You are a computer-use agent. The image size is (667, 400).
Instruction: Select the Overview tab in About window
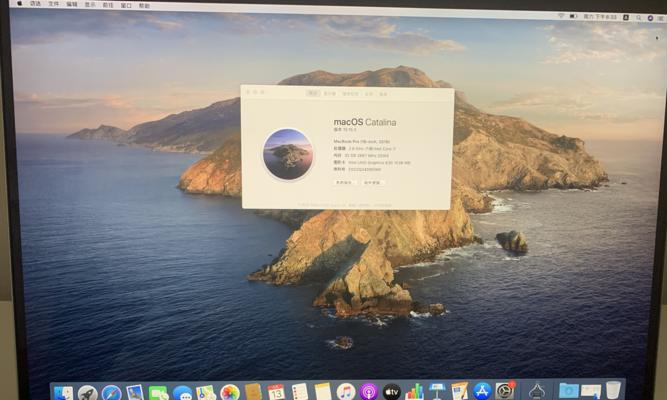(x=313, y=93)
